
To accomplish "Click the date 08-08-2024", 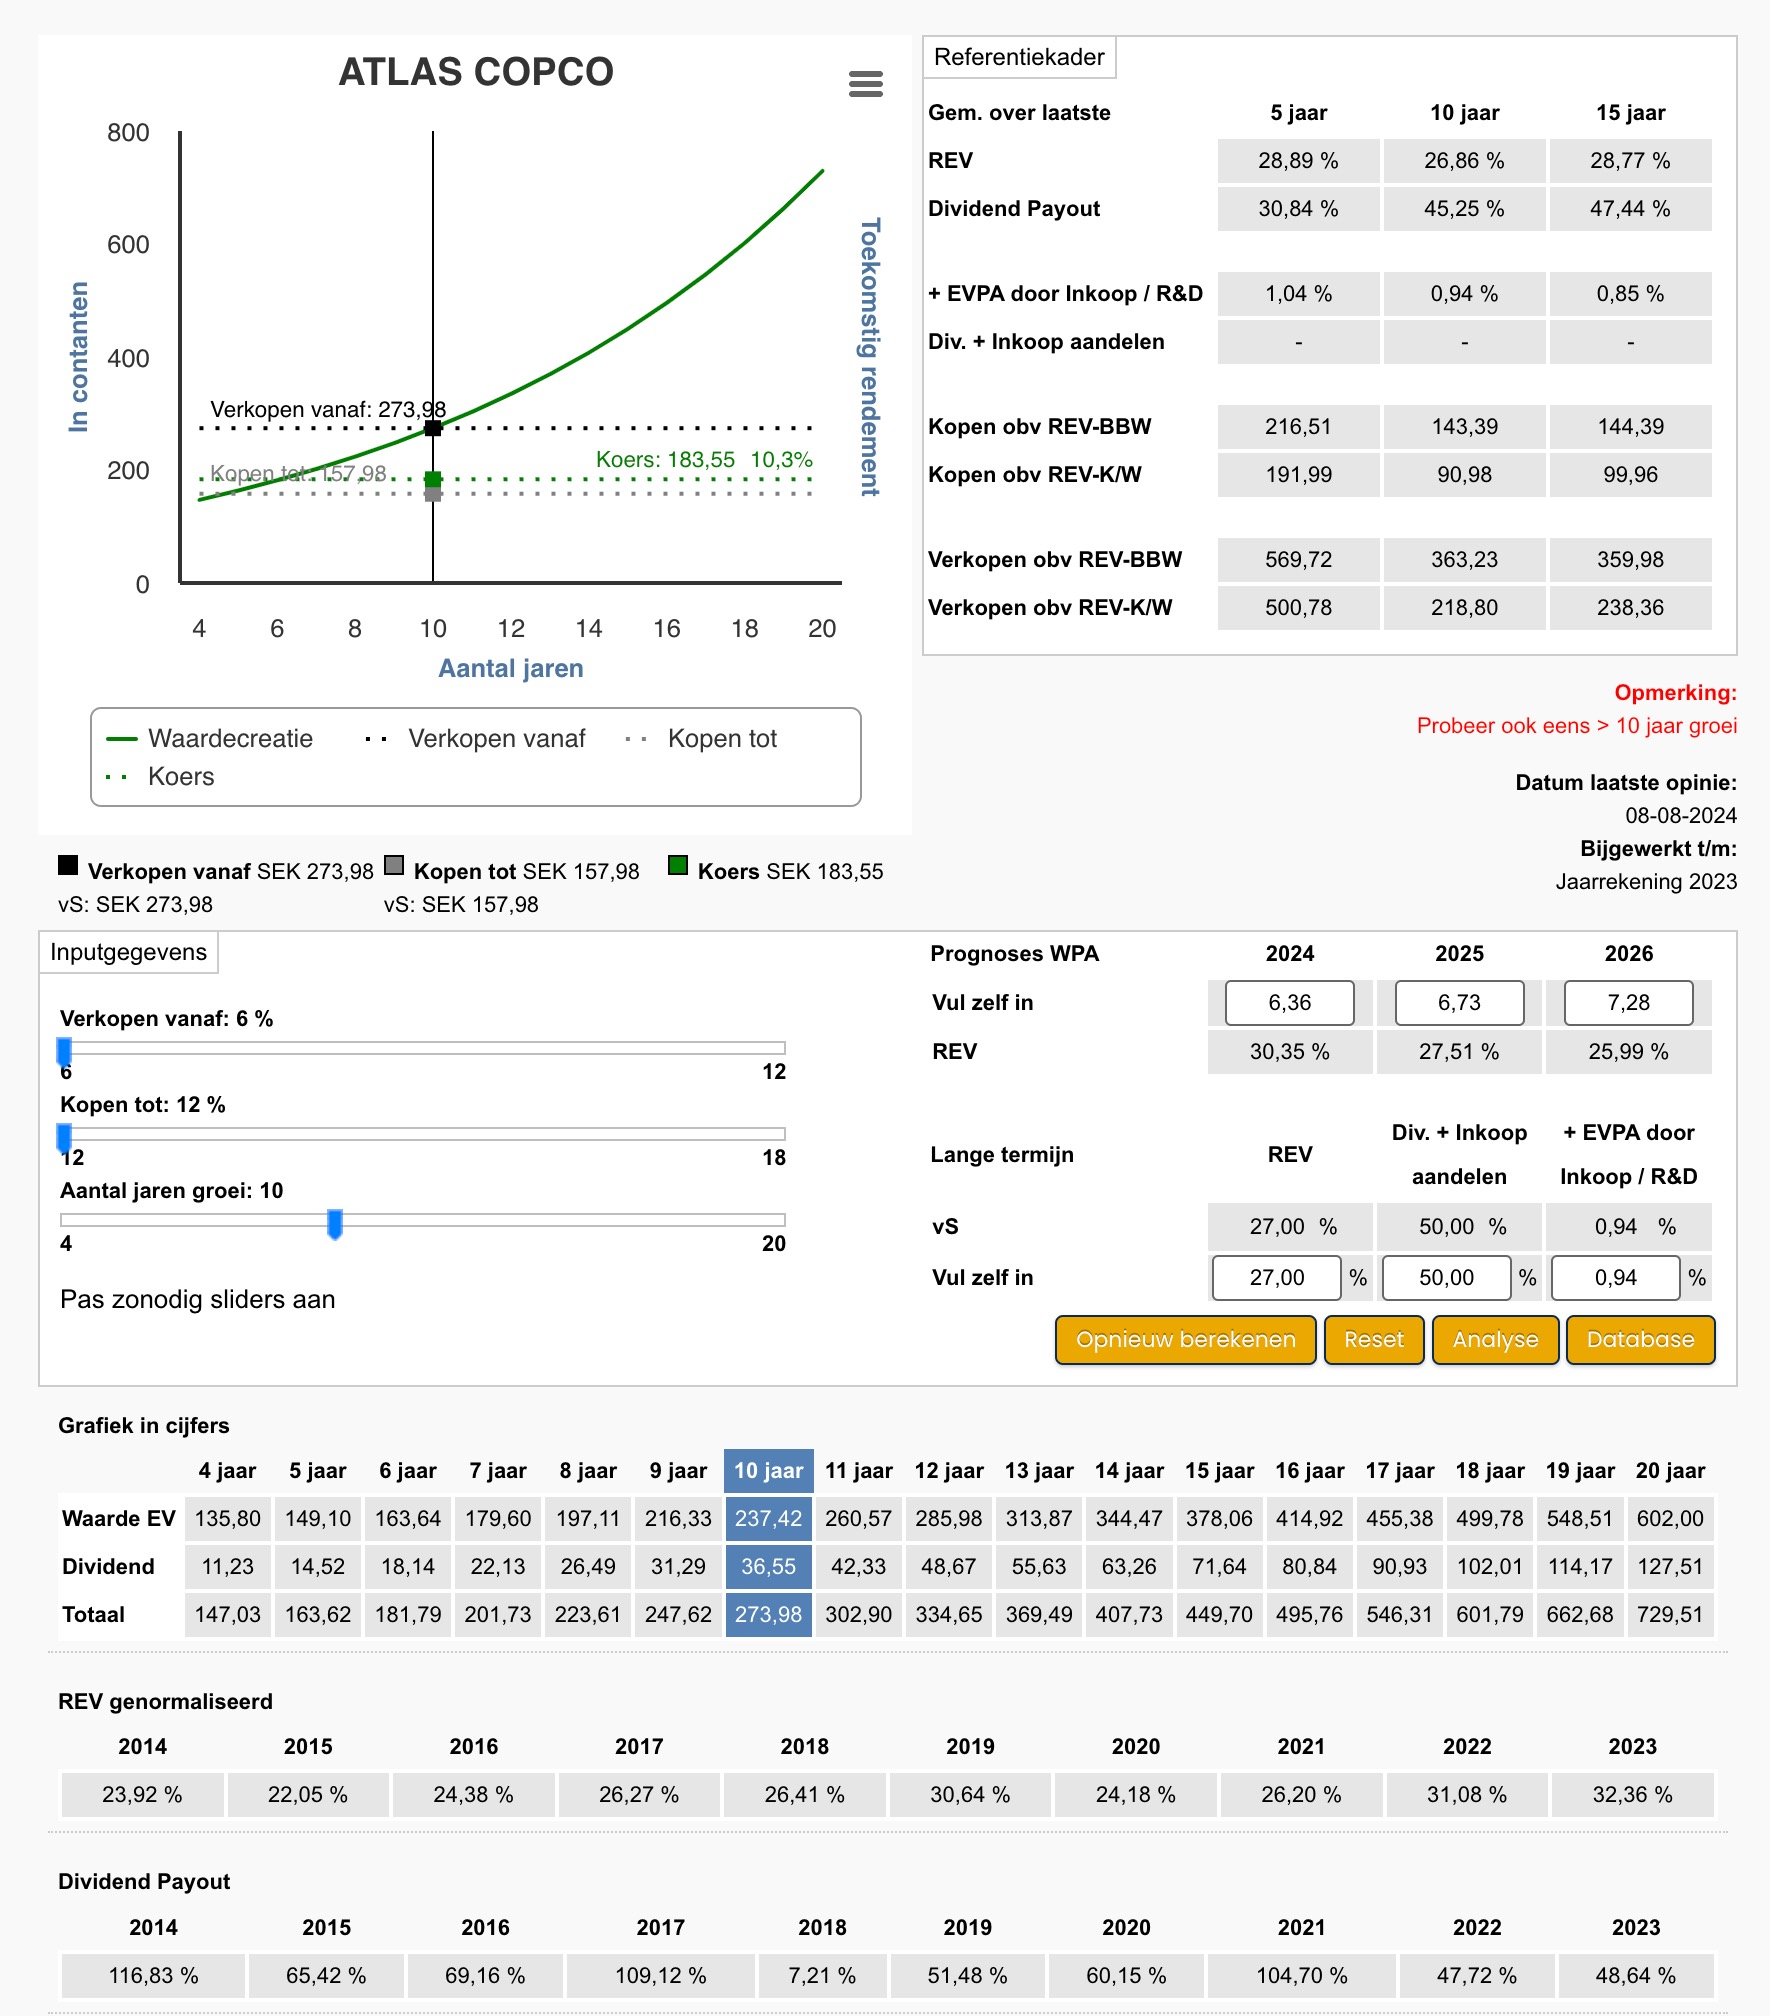I will pyautogui.click(x=1681, y=816).
